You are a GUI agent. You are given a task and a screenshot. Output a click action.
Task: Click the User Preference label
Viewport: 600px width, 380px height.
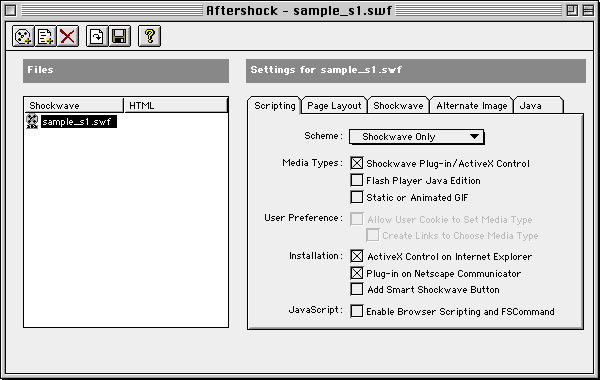pyautogui.click(x=303, y=218)
